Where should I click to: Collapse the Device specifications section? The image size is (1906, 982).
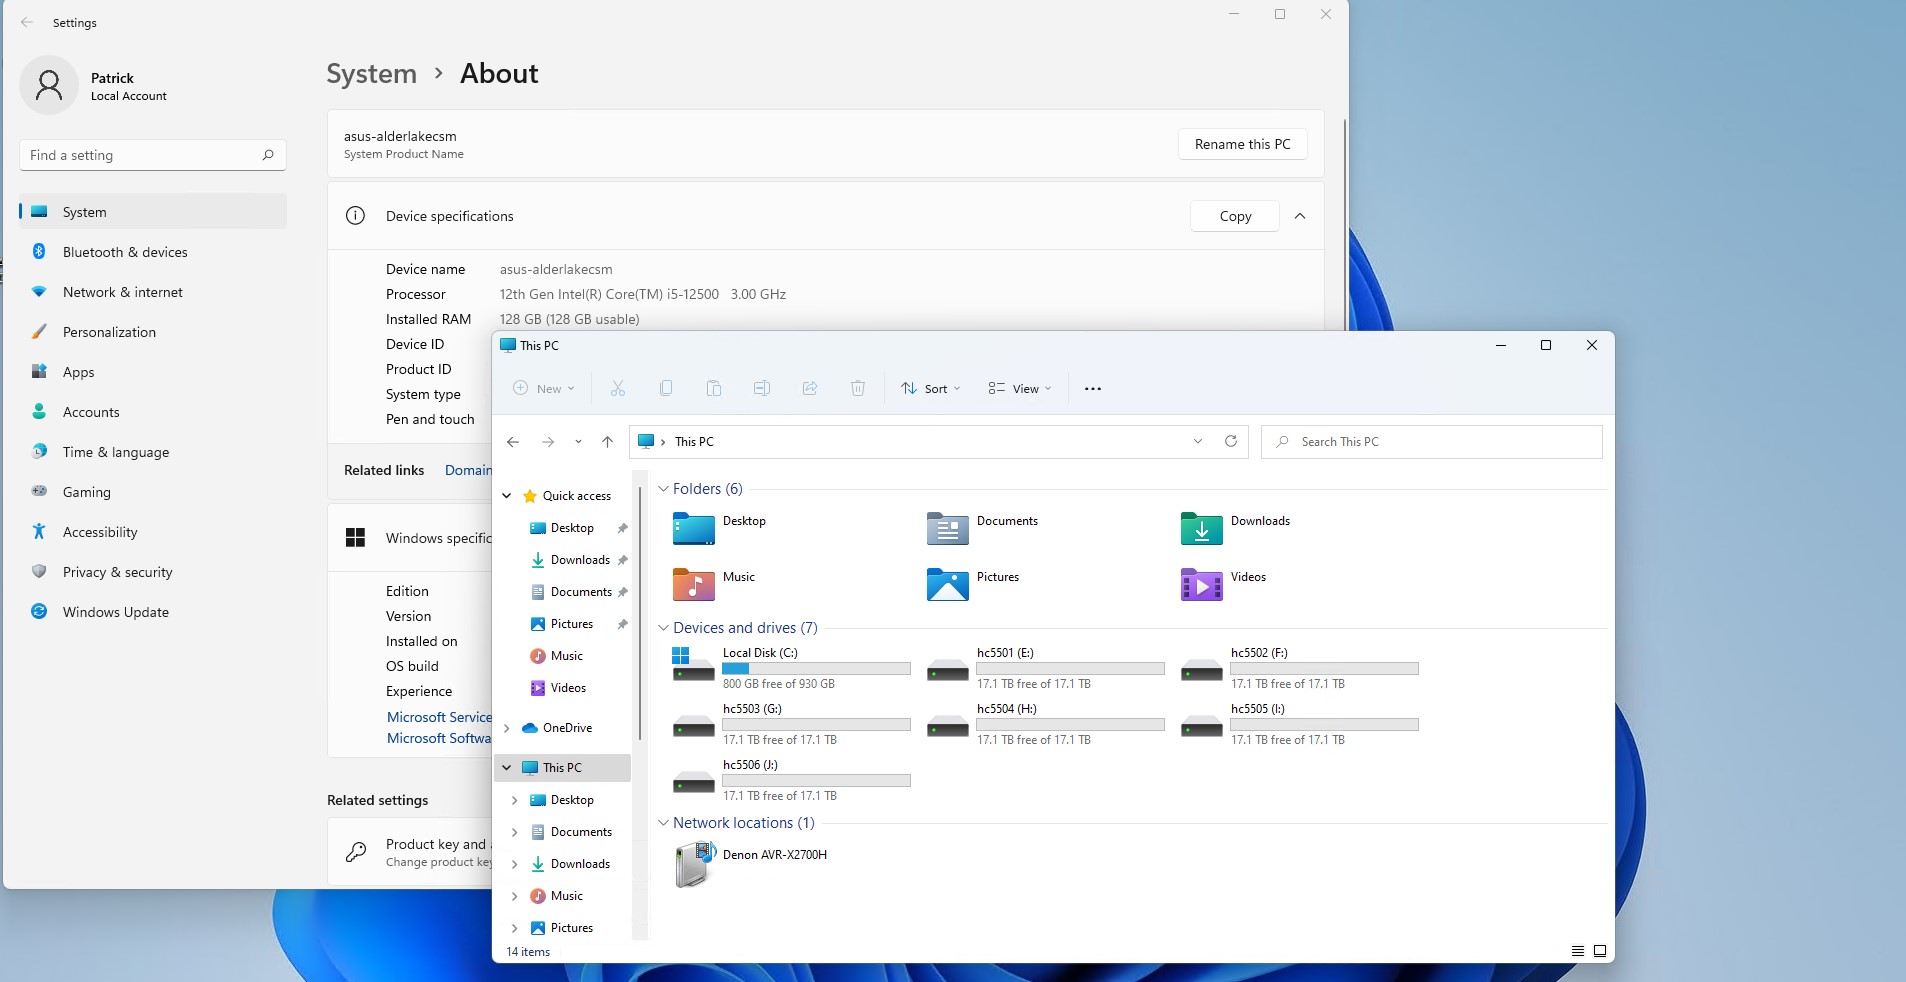click(1300, 216)
